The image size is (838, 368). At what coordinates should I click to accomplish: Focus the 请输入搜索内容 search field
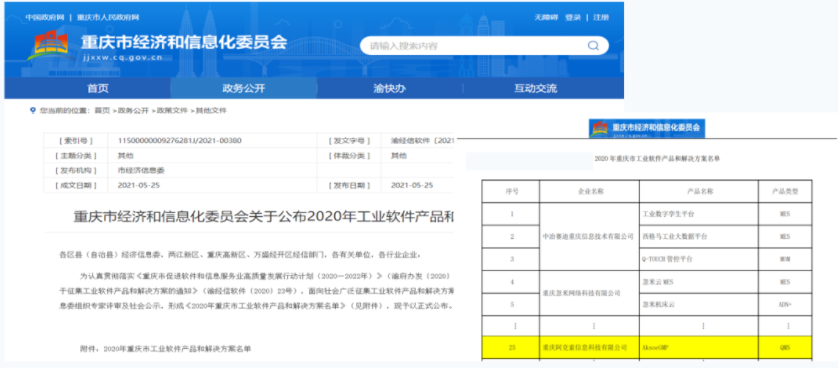click(x=484, y=45)
